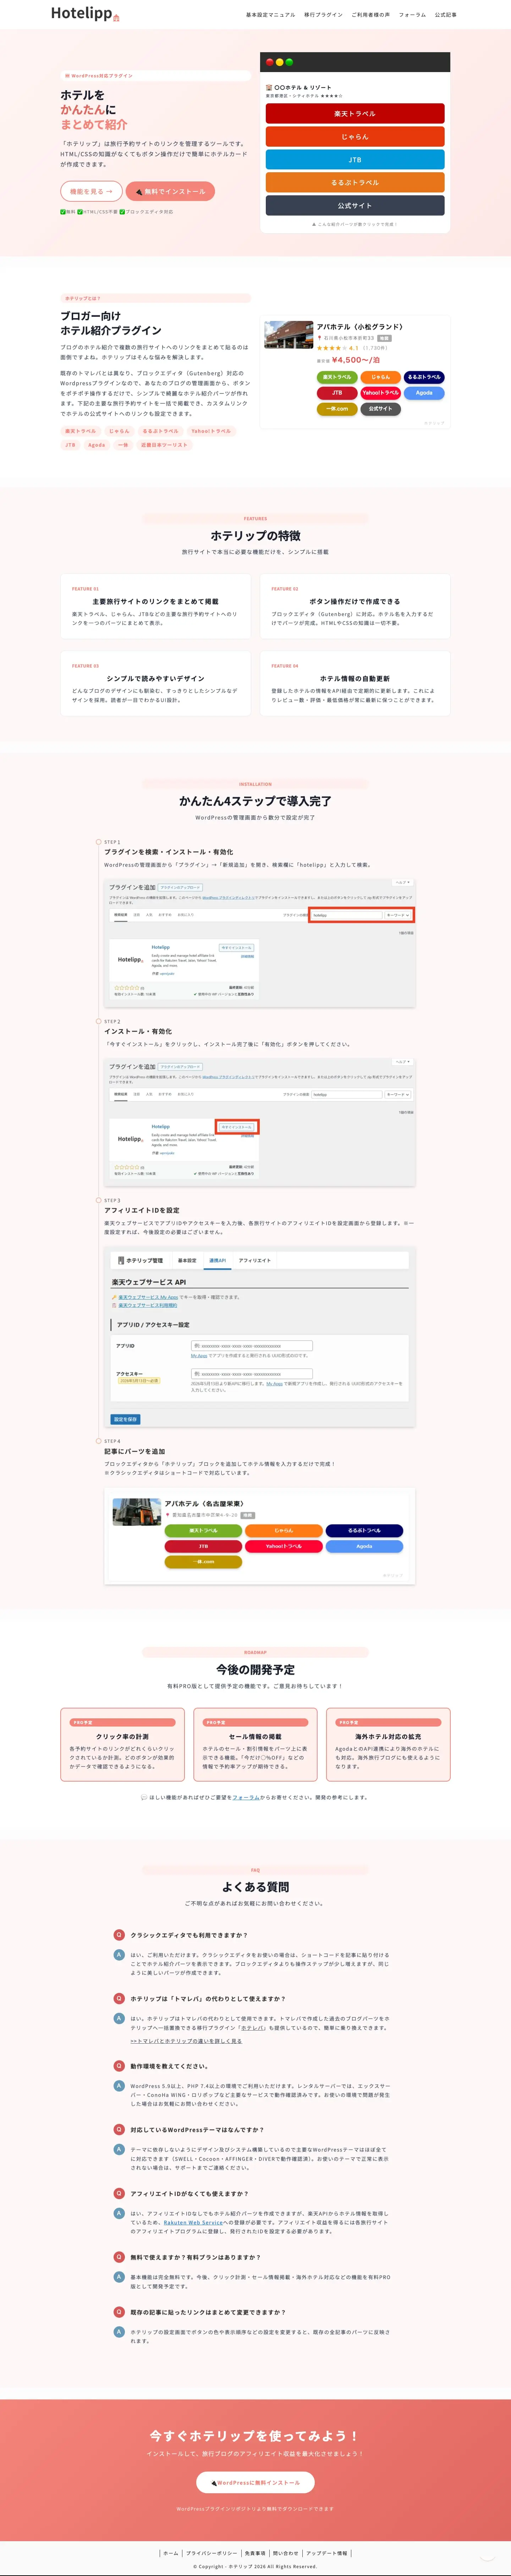The width and height of the screenshot is (511, 2576).
Task: Open プライバシーポリシー footer link
Action: point(211,2553)
